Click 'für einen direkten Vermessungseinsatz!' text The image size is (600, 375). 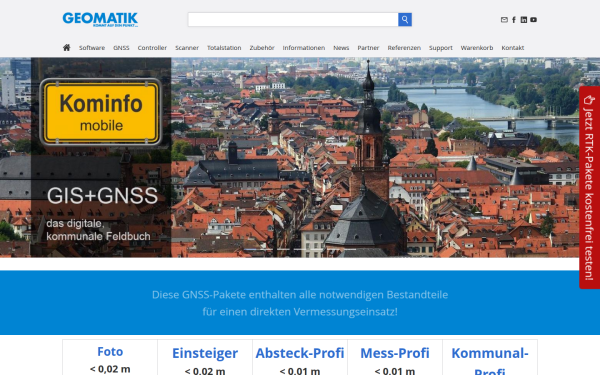(300, 311)
